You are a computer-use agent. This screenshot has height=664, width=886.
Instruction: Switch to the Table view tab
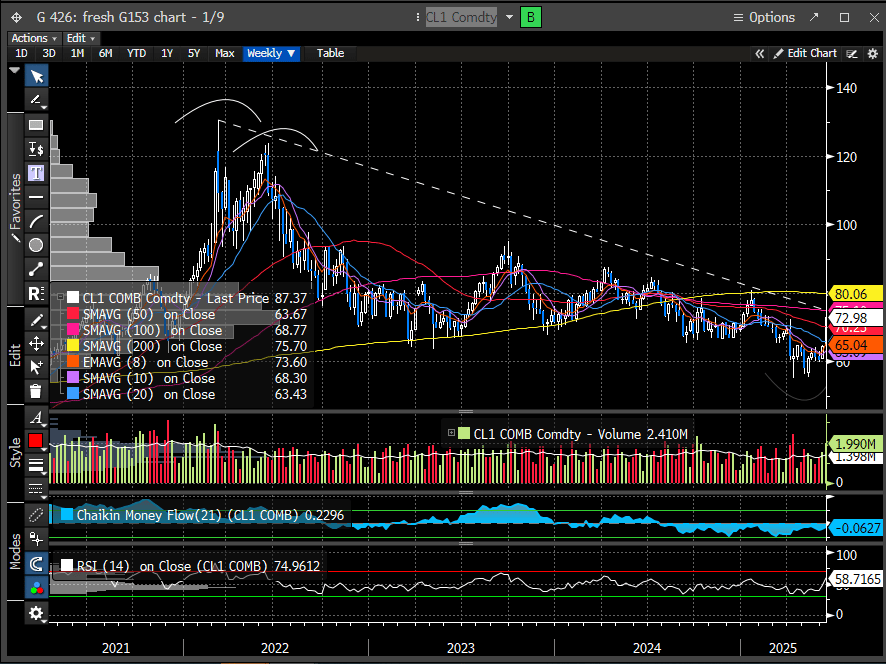click(x=330, y=53)
